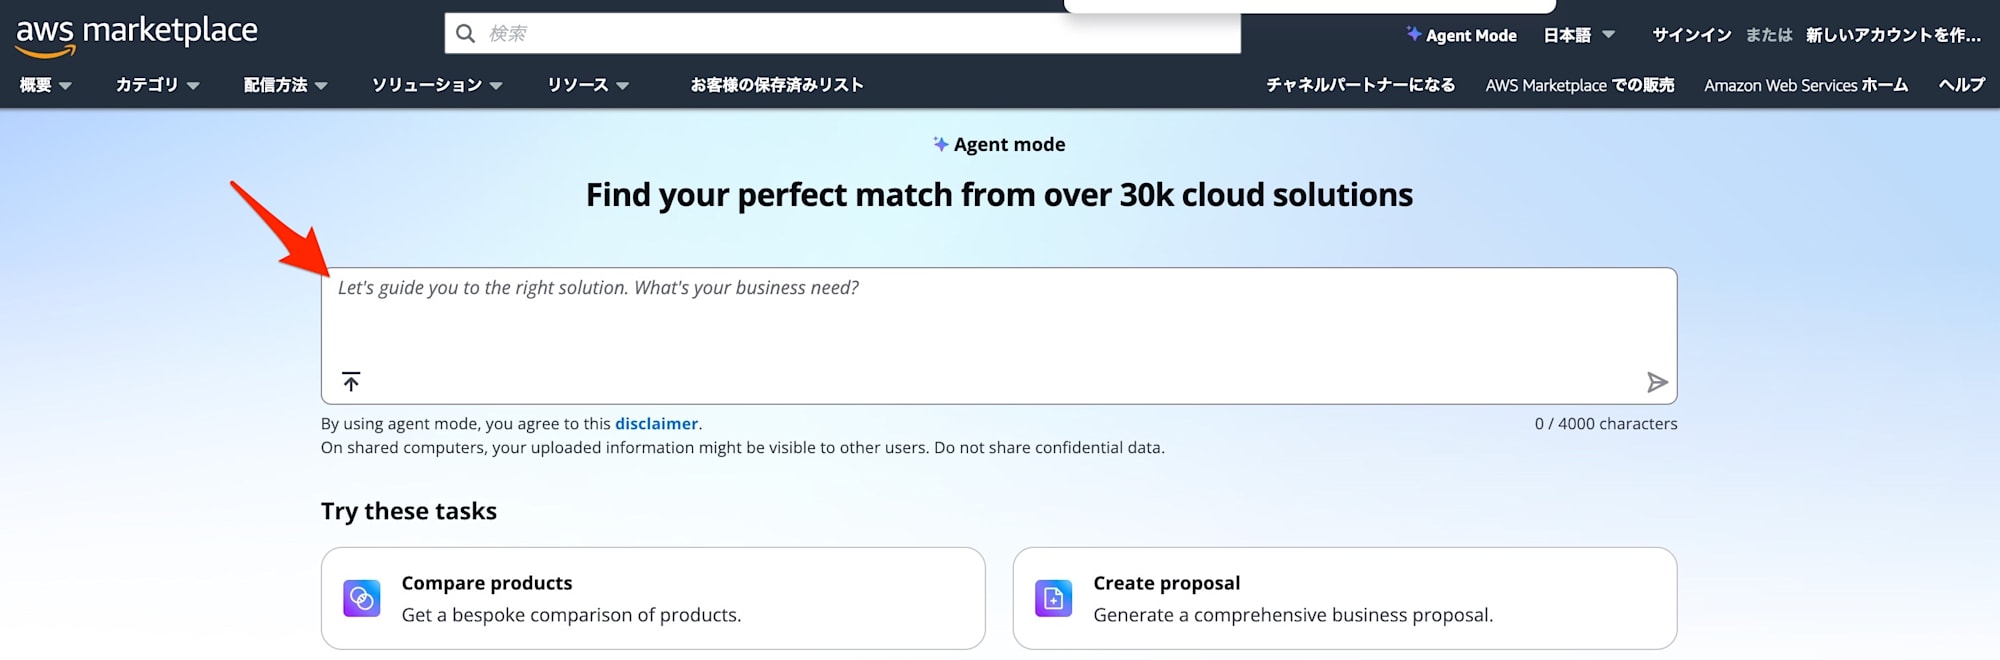2000x660 pixels.
Task: Click the サインイン link
Action: (x=1691, y=35)
